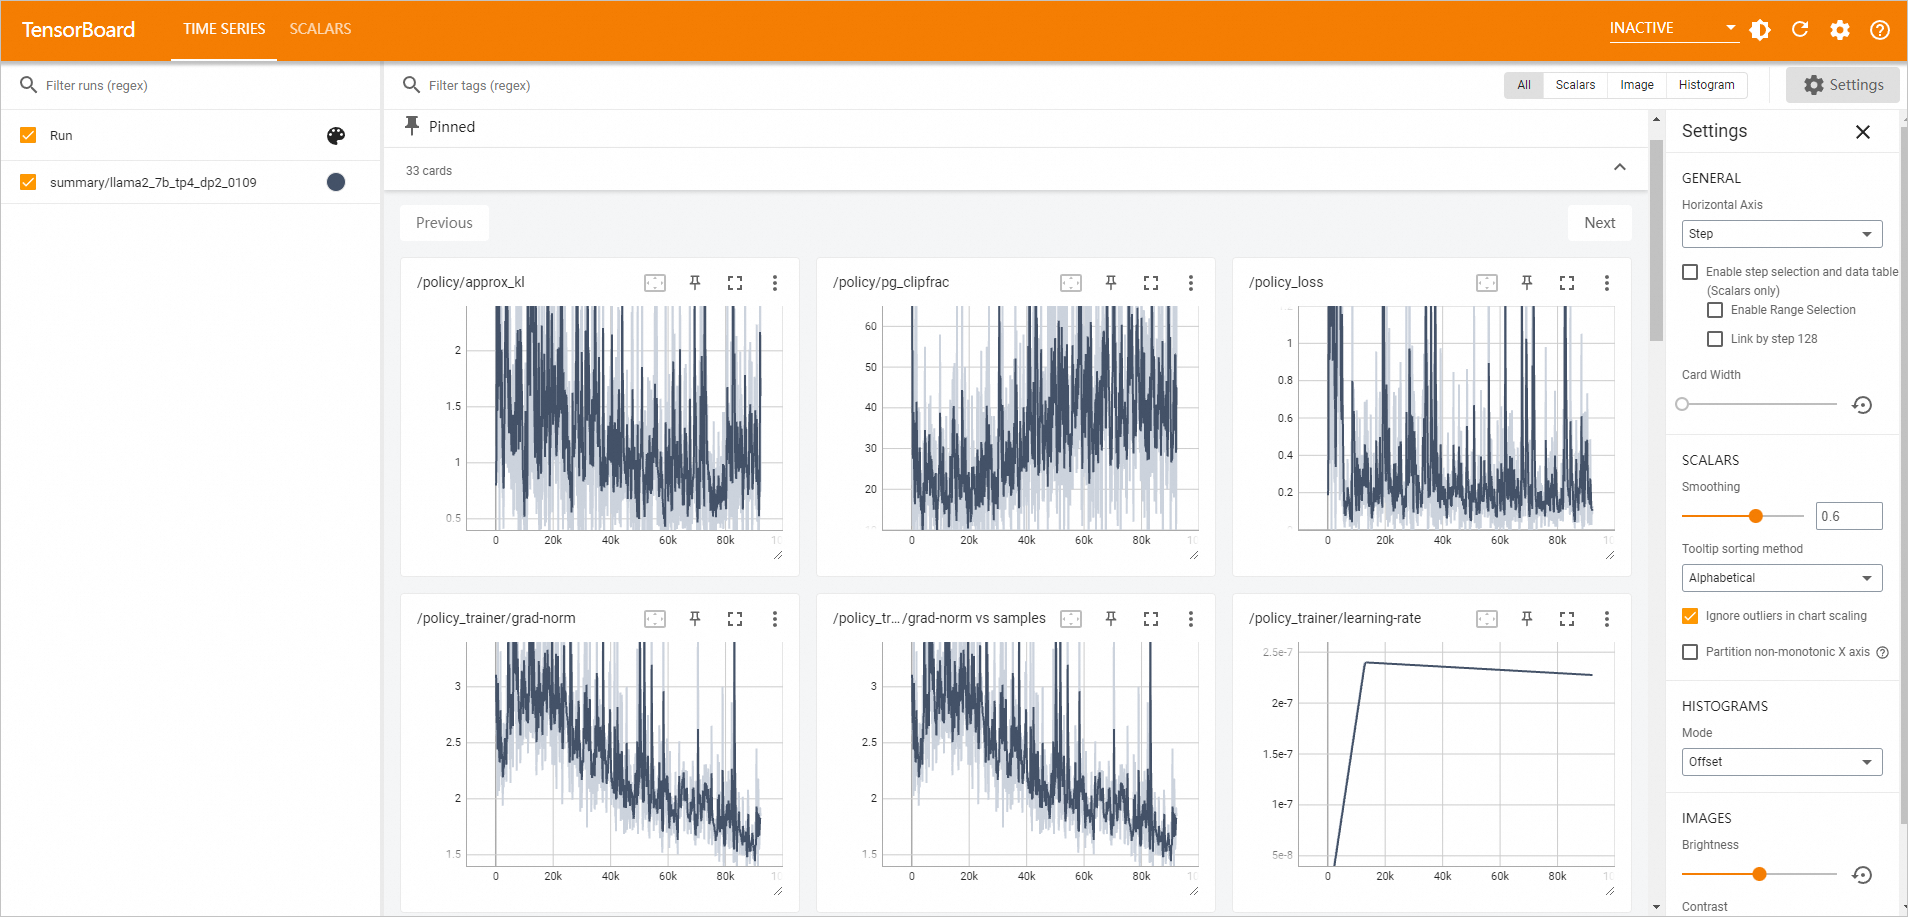The image size is (1908, 917).
Task: Select the All filter tab
Action: click(1523, 85)
